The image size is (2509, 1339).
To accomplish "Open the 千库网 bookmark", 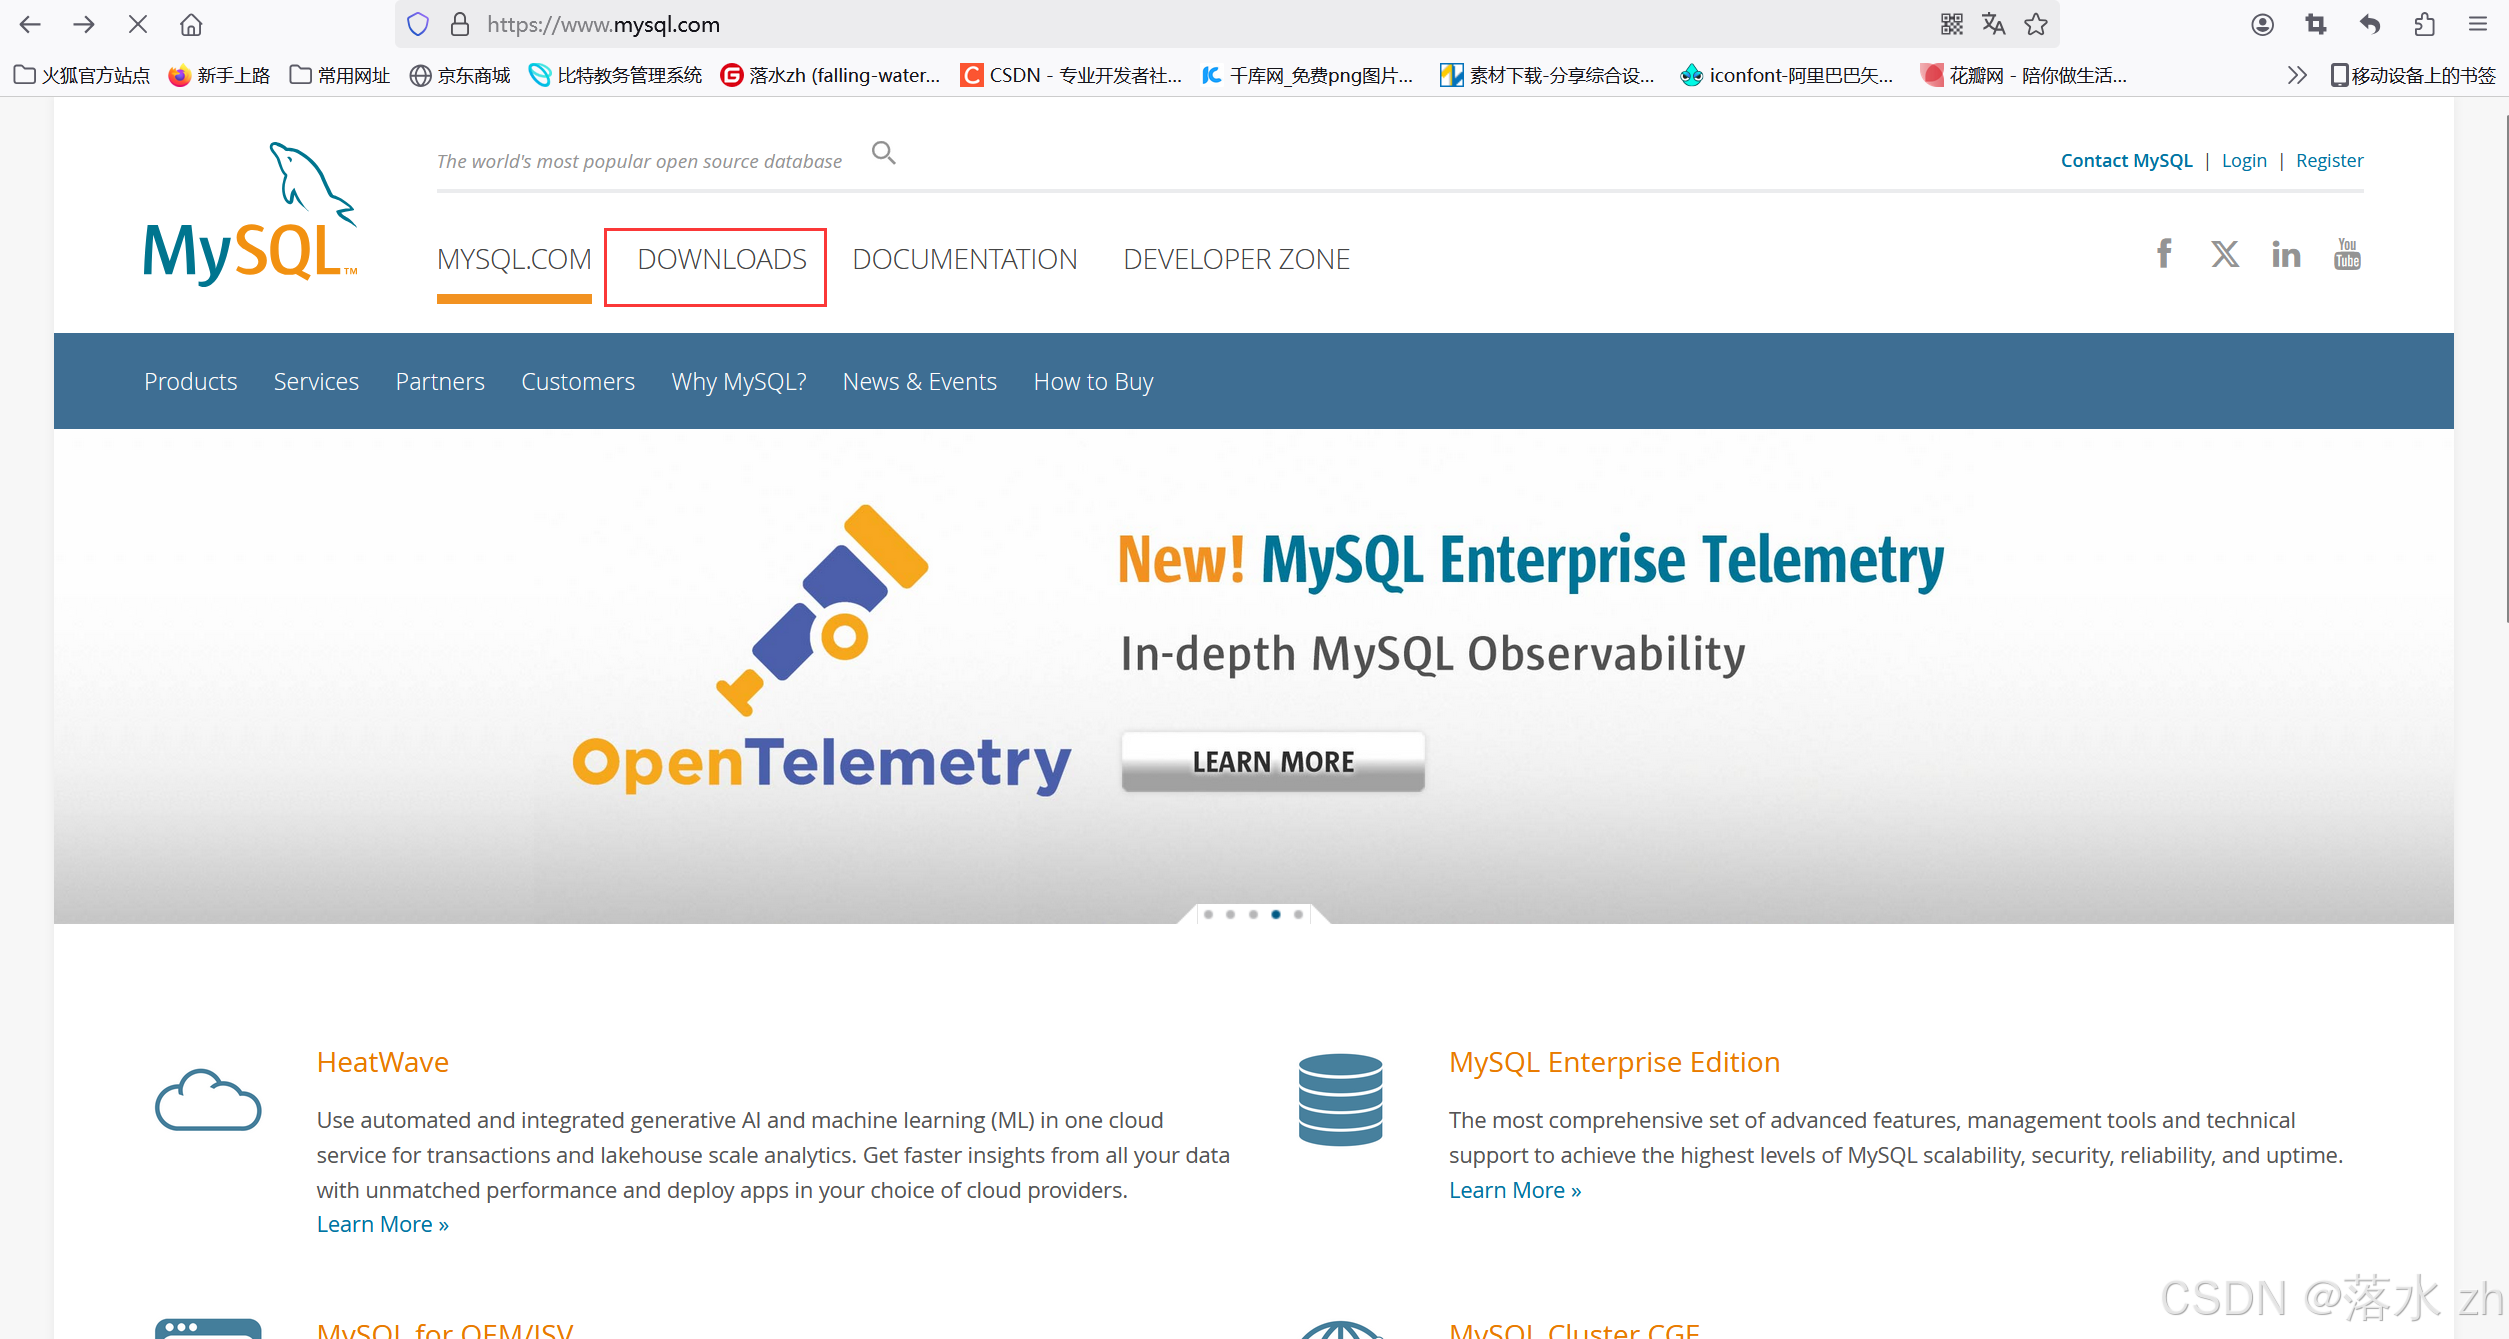I will tap(1307, 75).
